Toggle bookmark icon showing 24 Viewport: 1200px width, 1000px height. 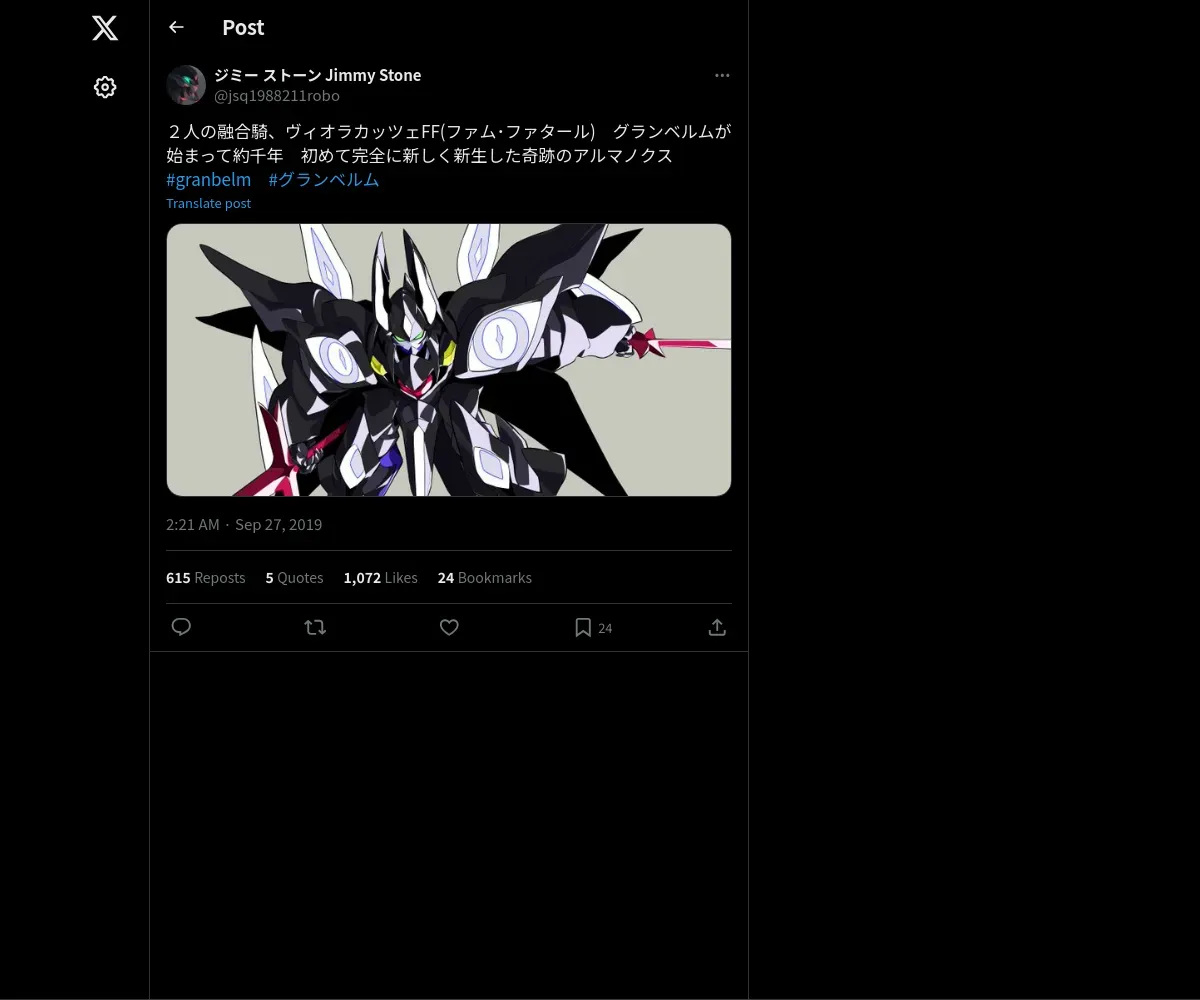tap(593, 627)
